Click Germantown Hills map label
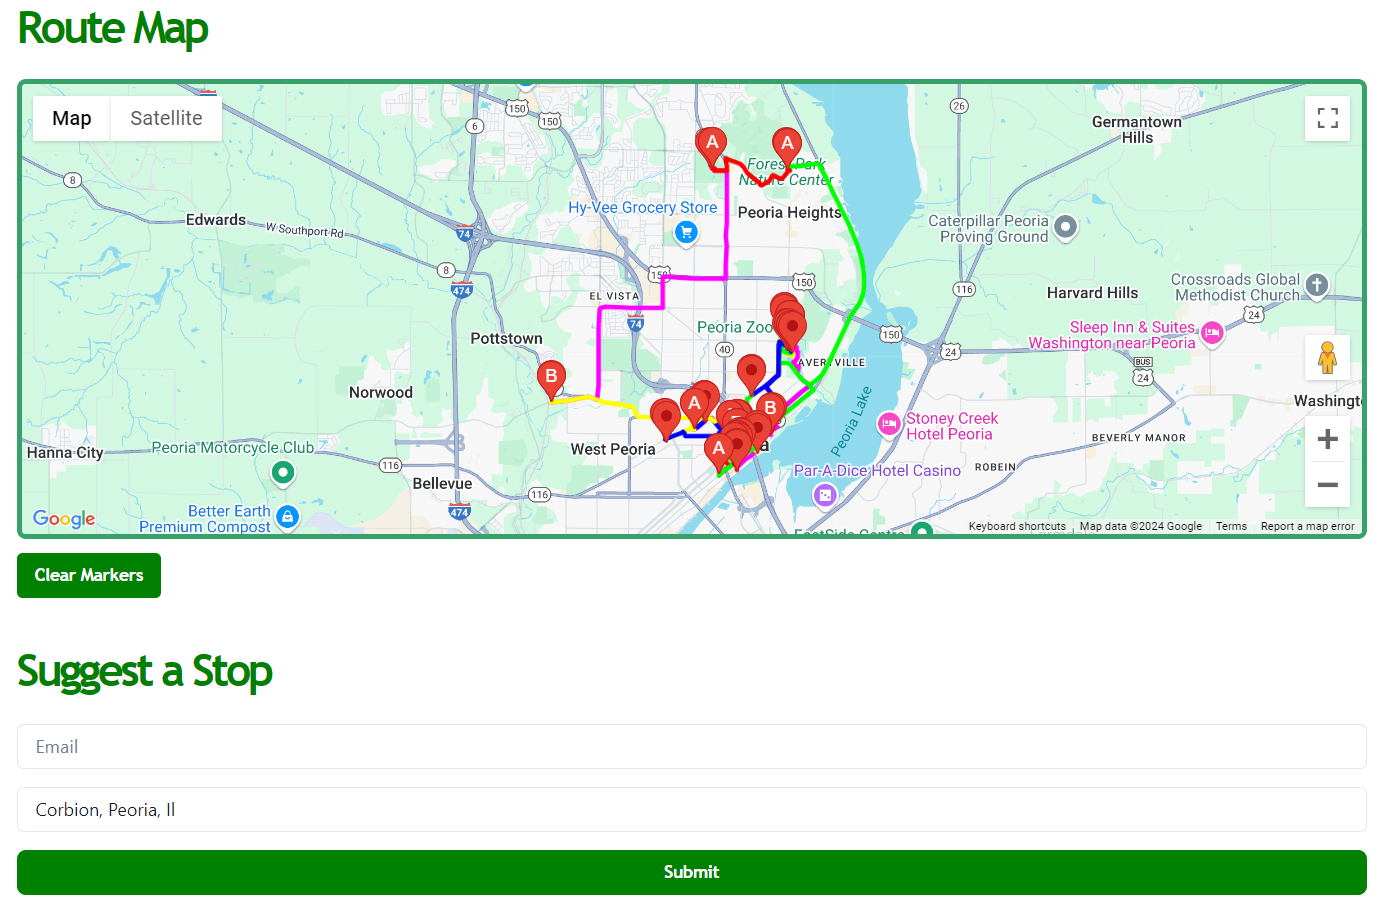This screenshot has width=1390, height=910. click(1137, 130)
